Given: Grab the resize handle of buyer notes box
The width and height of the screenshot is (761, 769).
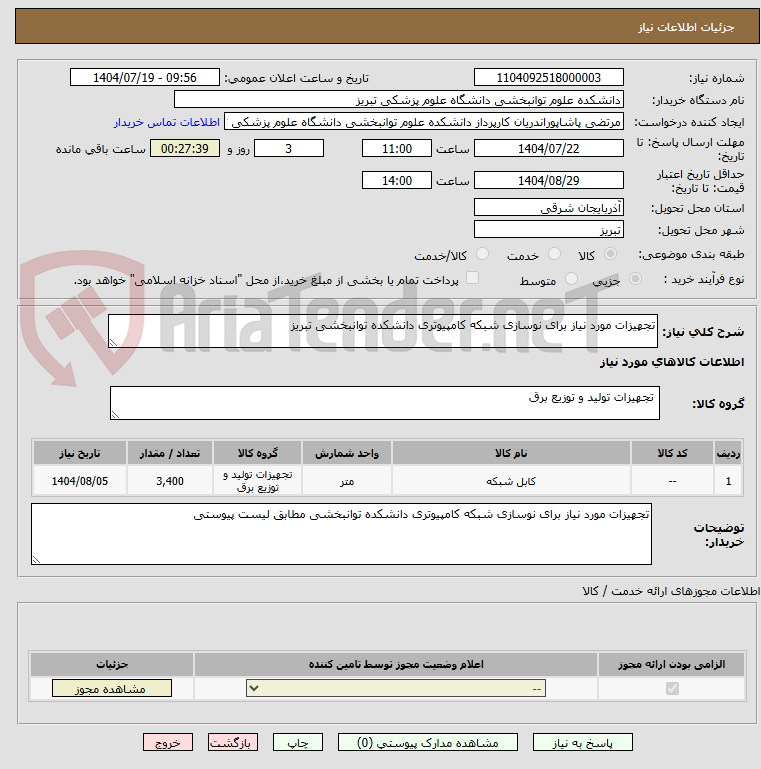Looking at the screenshot, I should 36,560.
